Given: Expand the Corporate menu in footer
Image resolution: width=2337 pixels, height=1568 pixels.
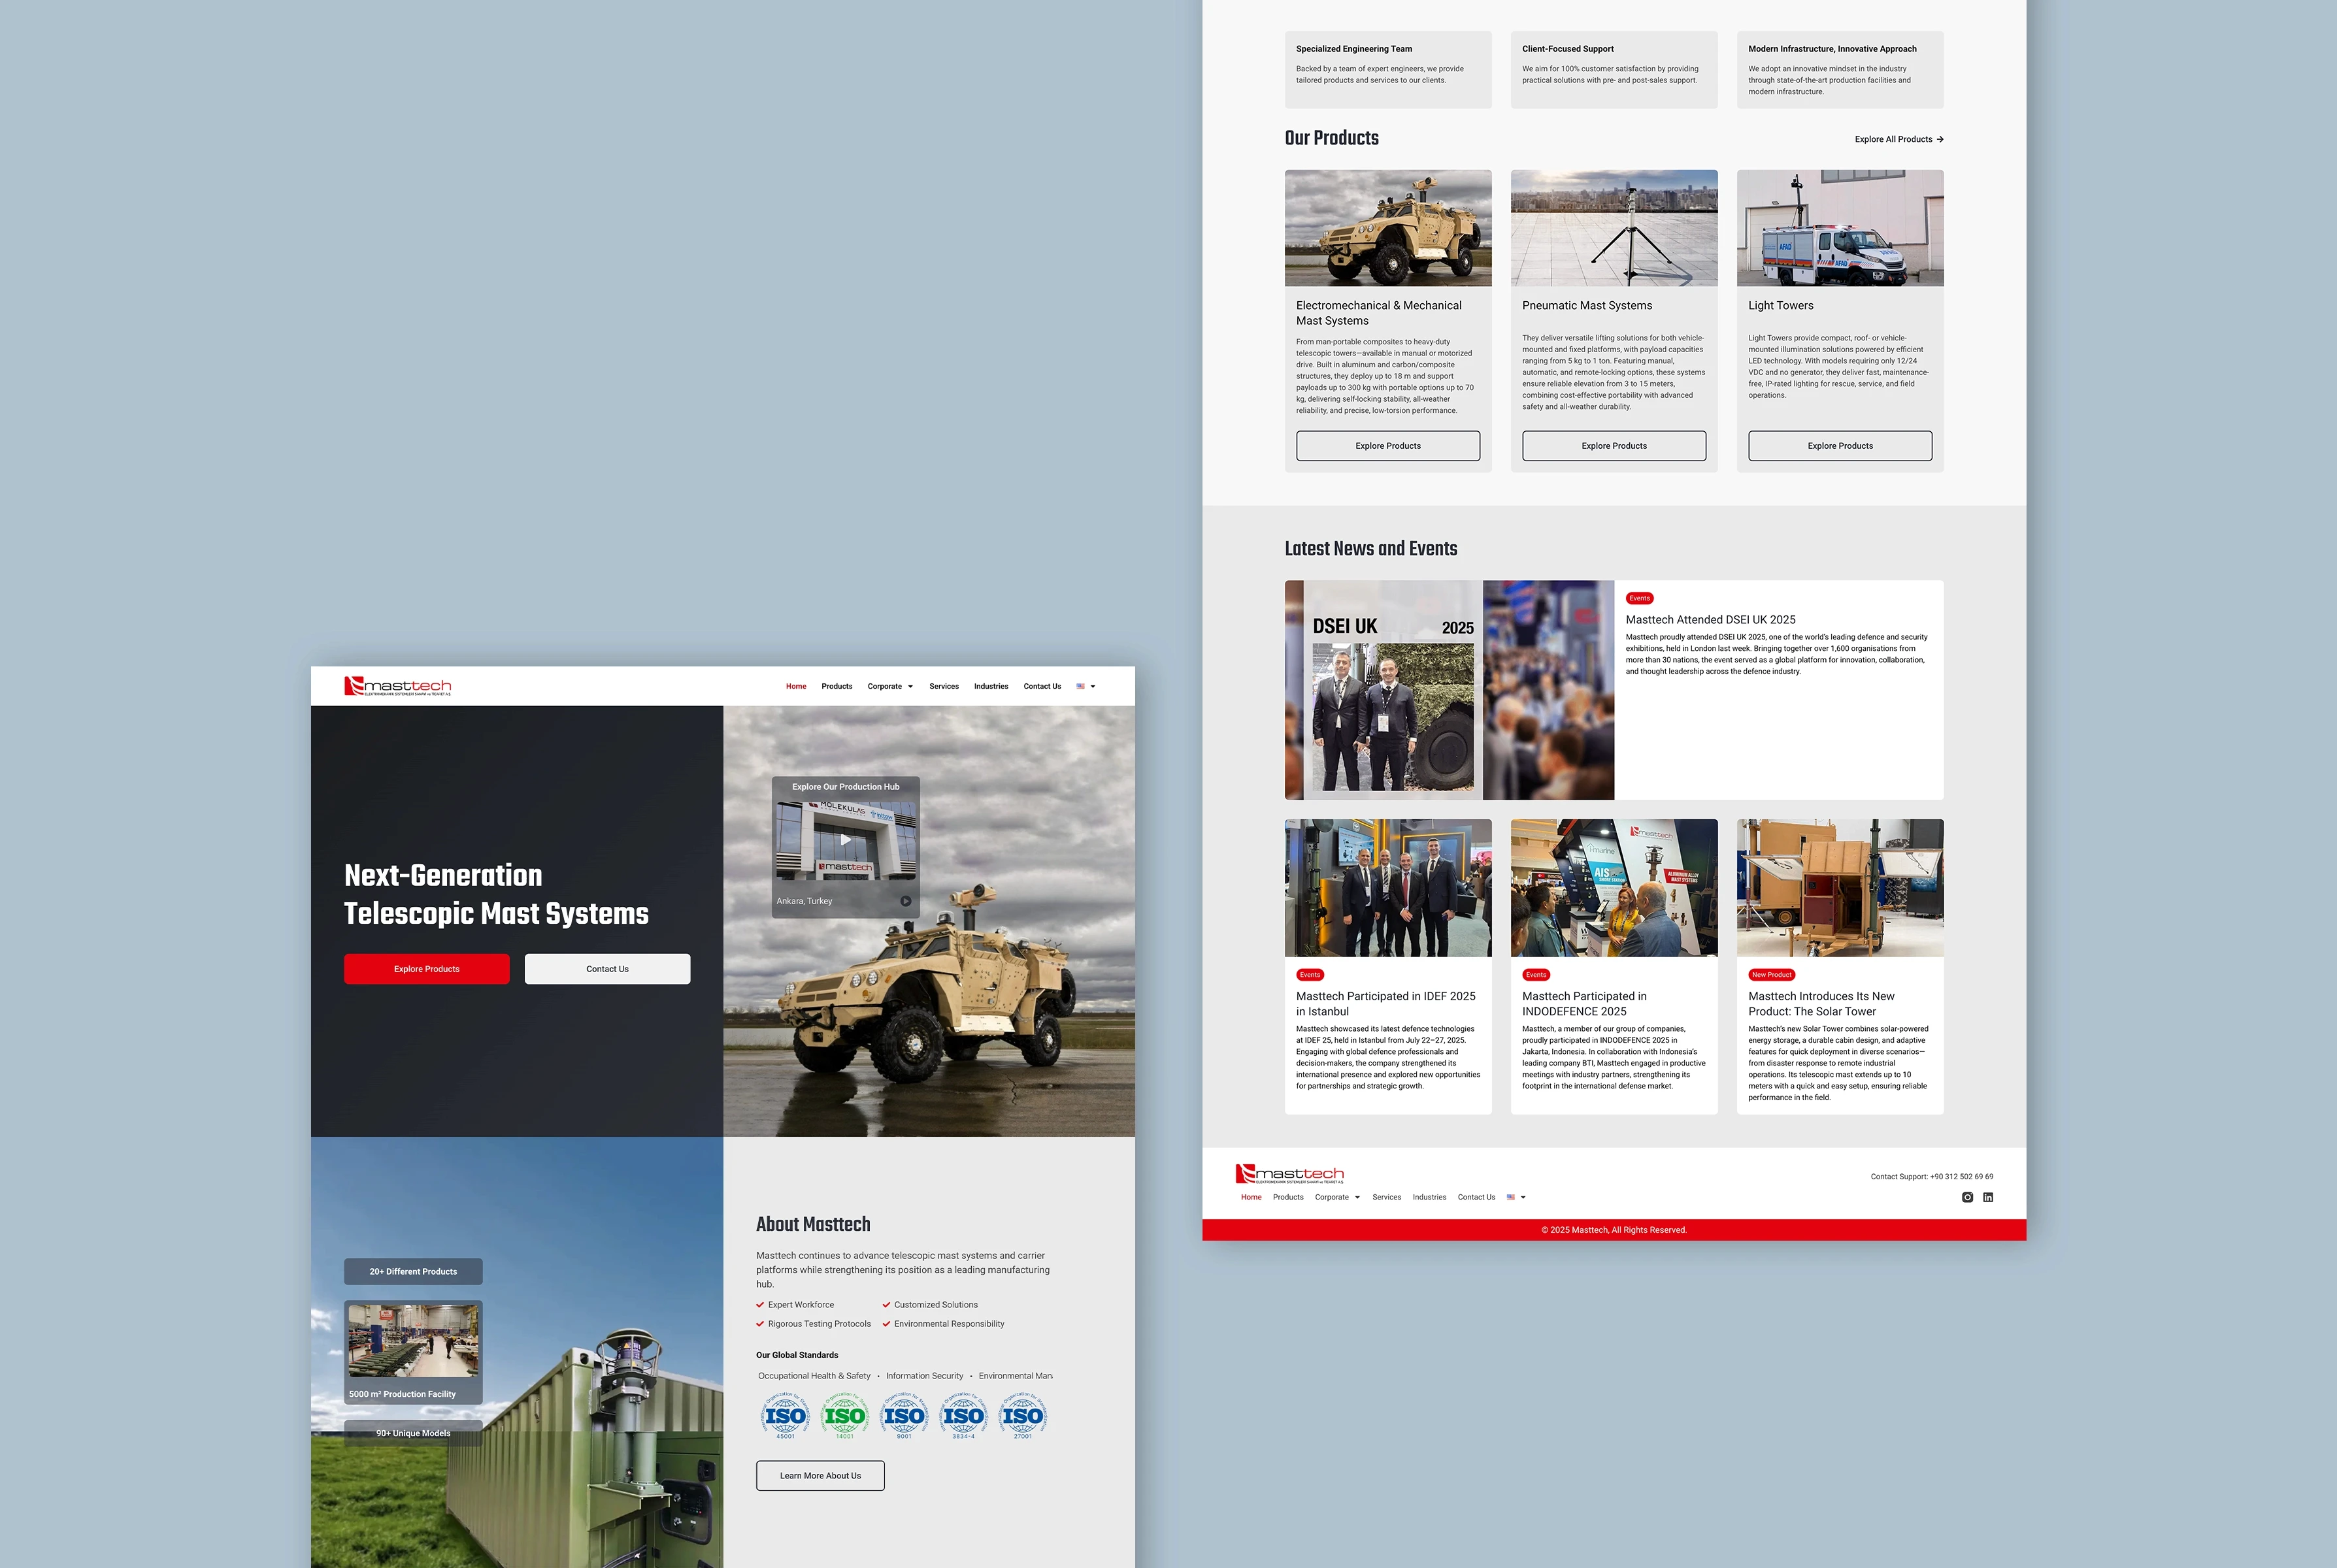Looking at the screenshot, I should click(1337, 1197).
